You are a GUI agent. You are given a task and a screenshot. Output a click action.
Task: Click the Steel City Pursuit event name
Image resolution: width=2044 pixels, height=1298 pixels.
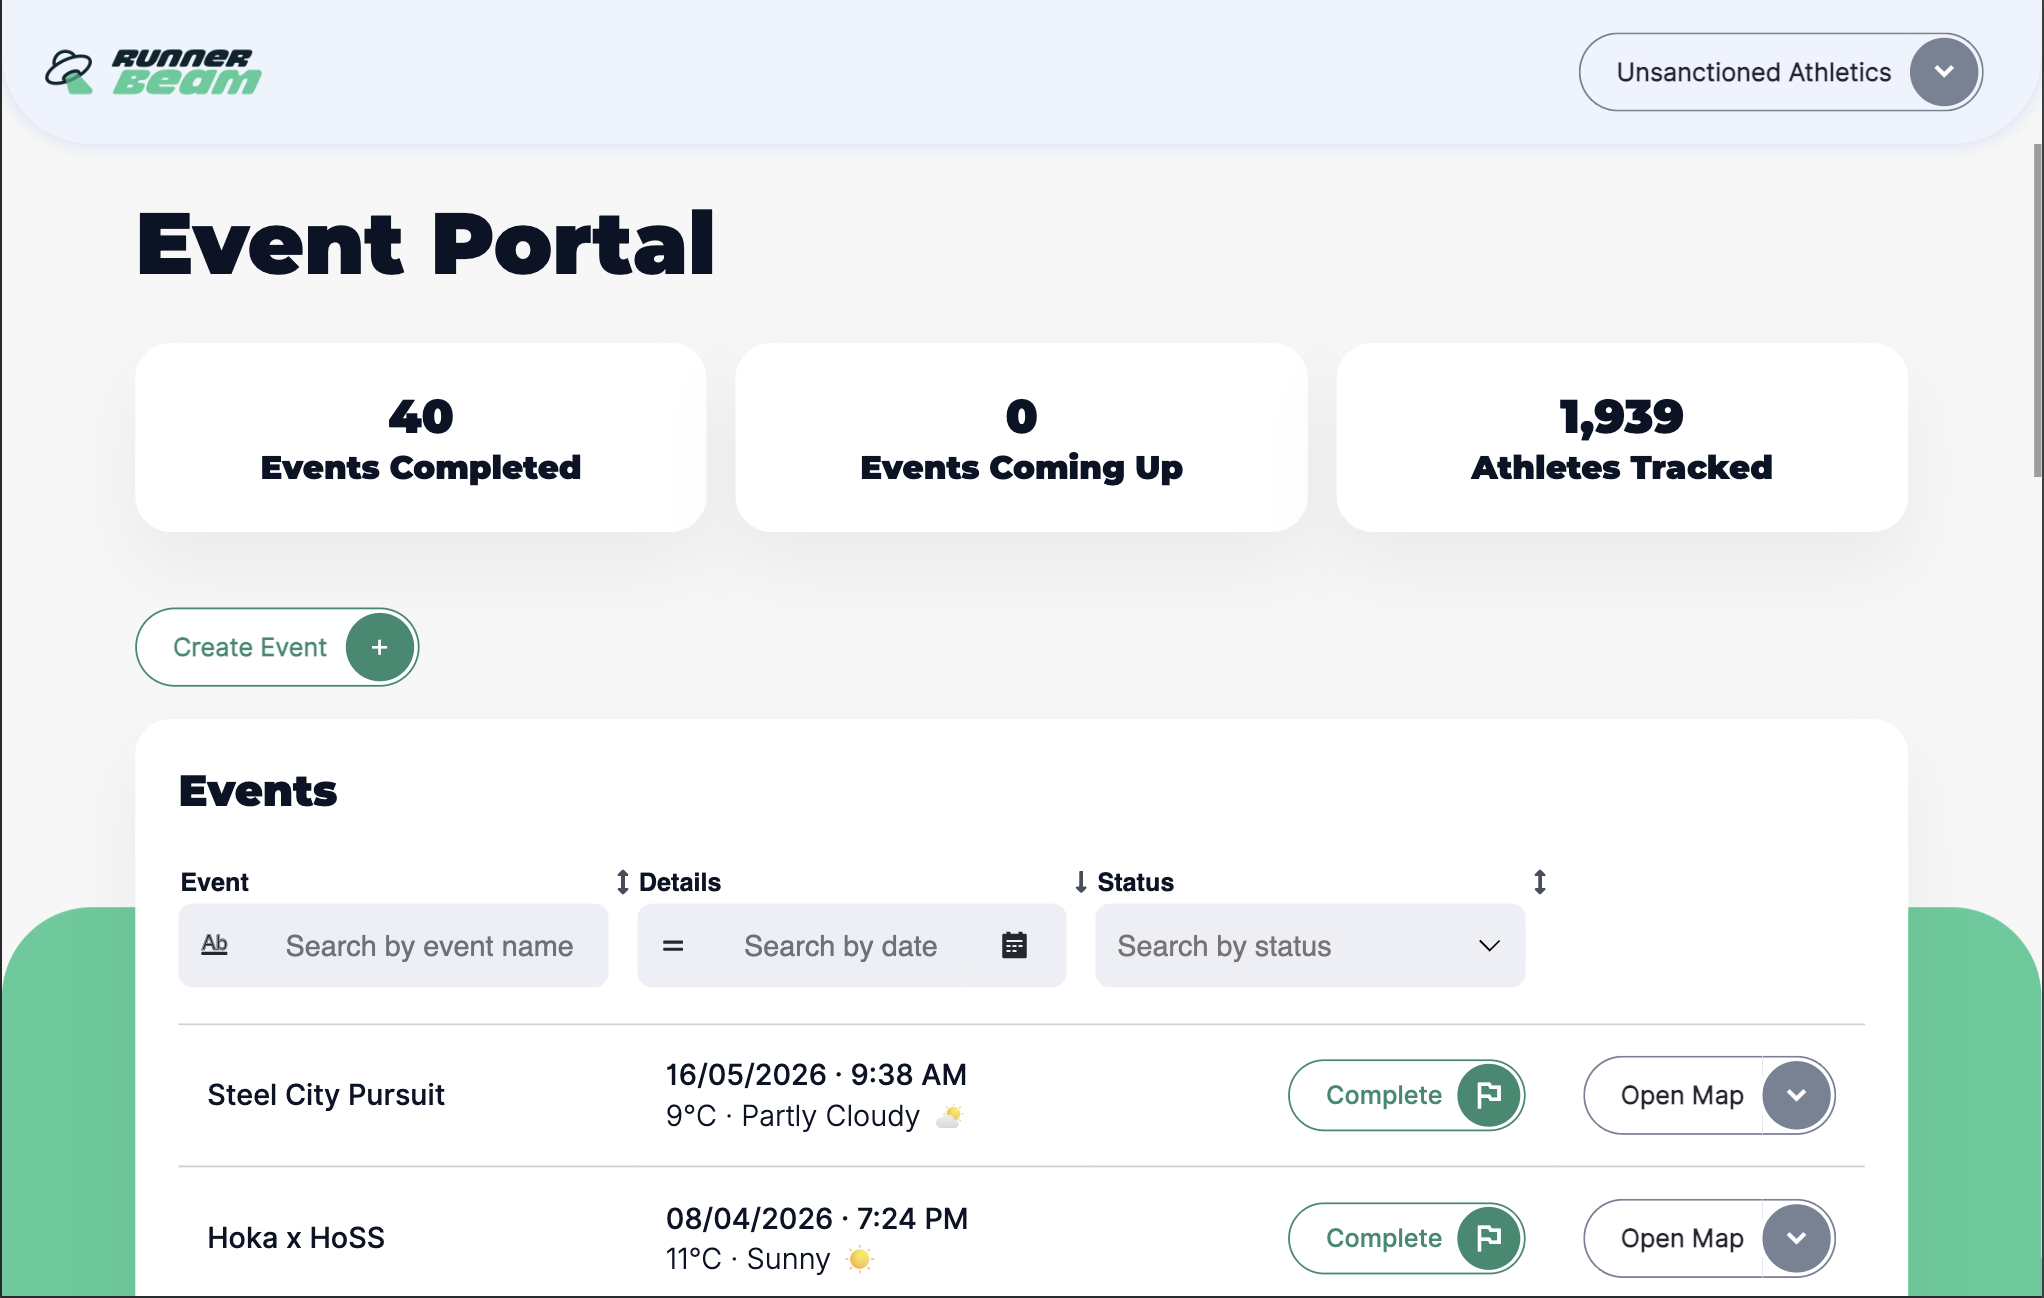[x=326, y=1095]
